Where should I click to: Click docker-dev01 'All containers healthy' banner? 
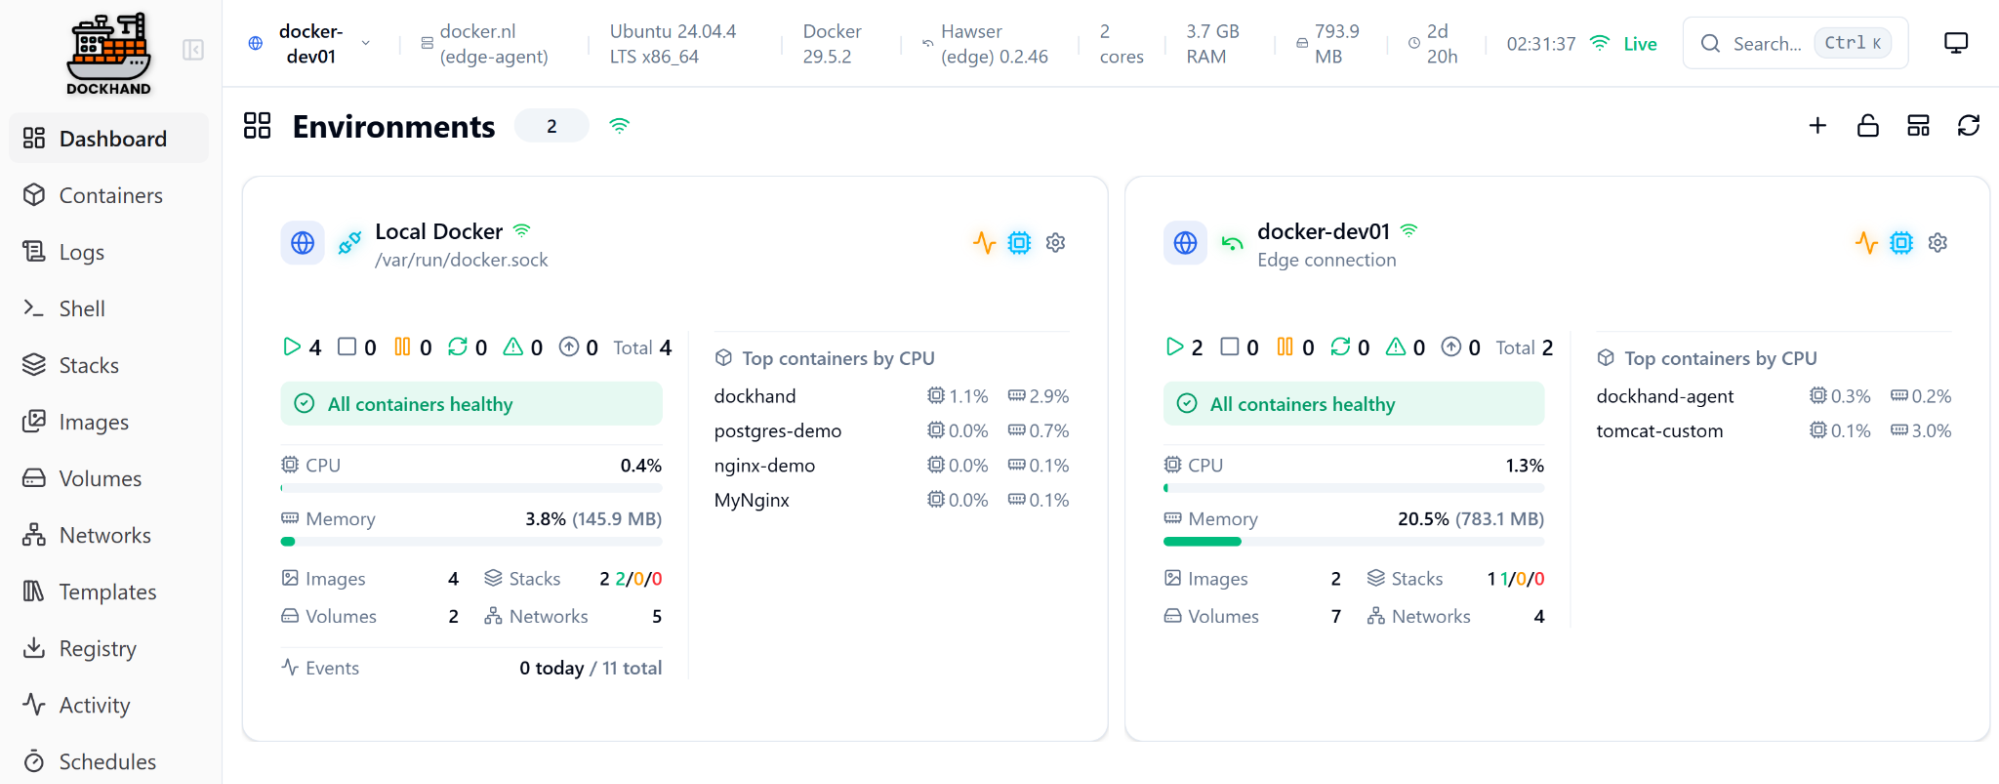(1353, 404)
